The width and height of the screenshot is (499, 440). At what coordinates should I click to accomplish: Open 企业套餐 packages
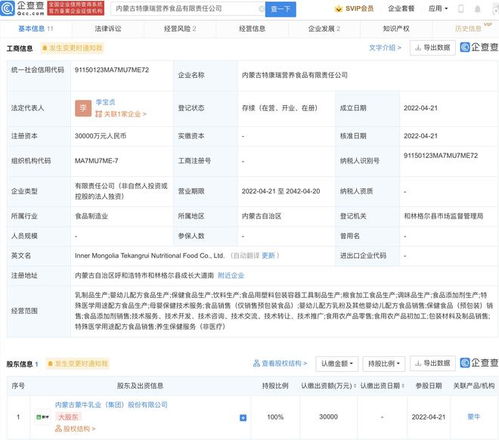(401, 9)
